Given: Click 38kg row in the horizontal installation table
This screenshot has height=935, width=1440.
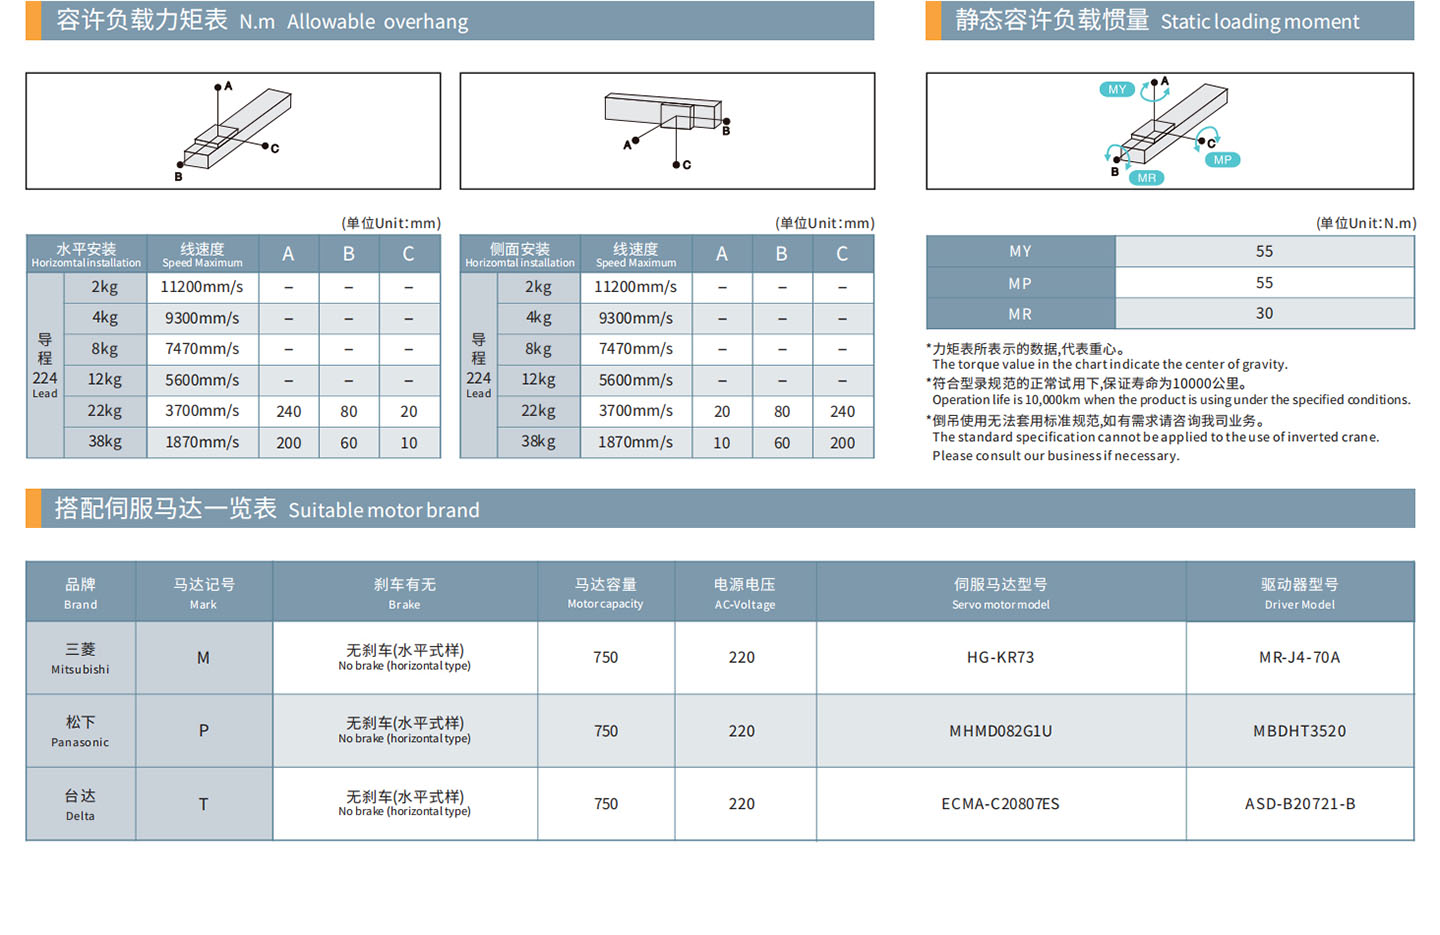Looking at the screenshot, I should click(252, 442).
